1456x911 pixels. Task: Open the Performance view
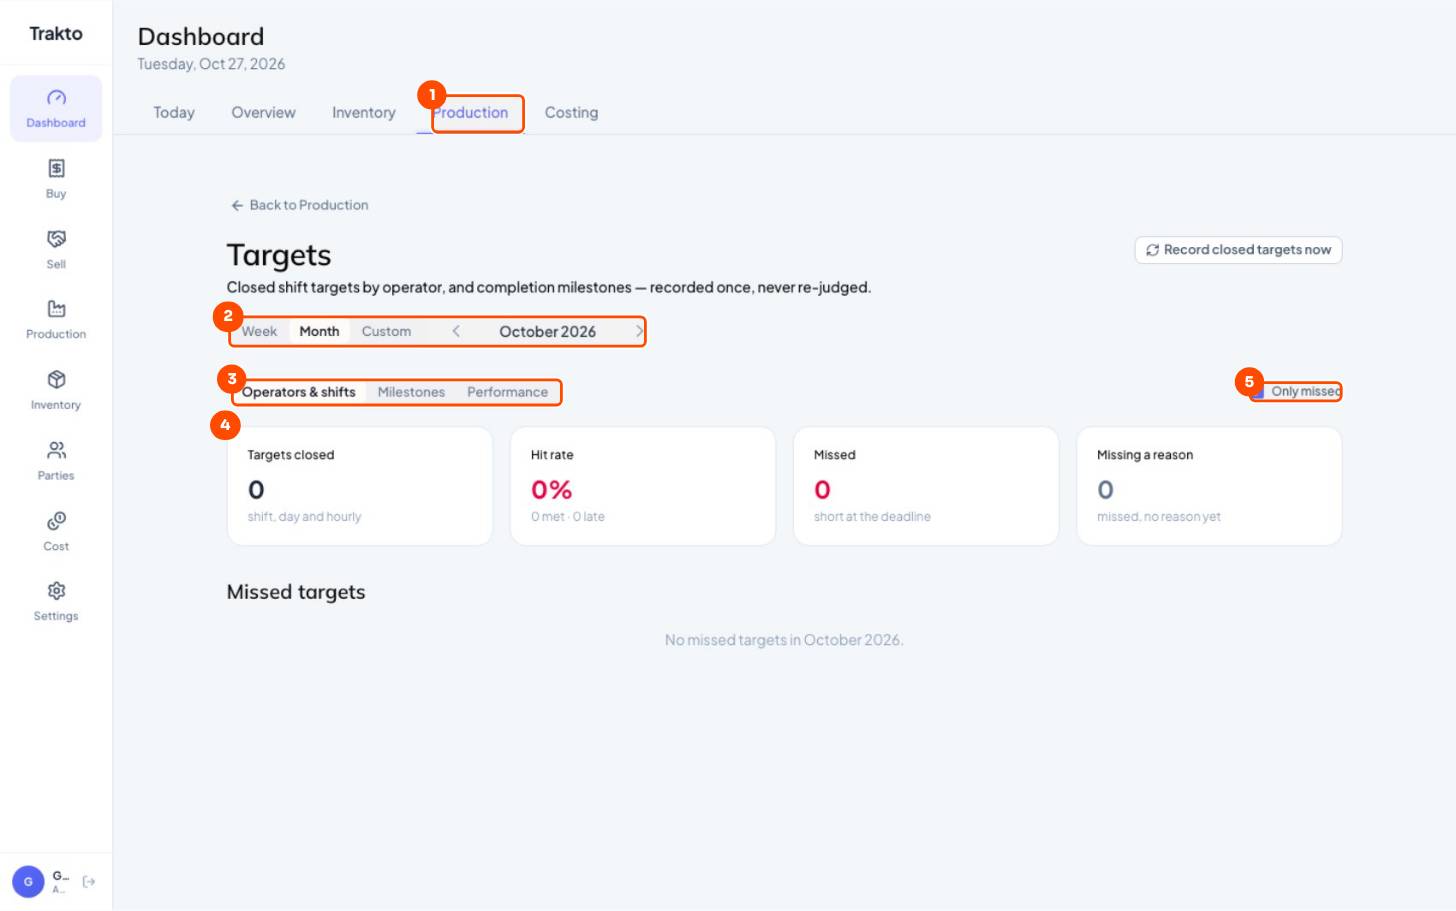507,392
